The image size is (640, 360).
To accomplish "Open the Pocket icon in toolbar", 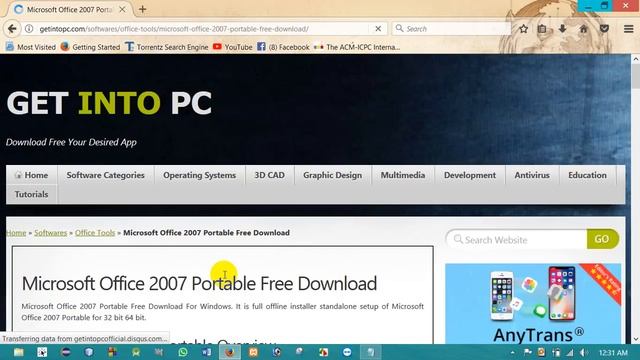I will point(604,29).
